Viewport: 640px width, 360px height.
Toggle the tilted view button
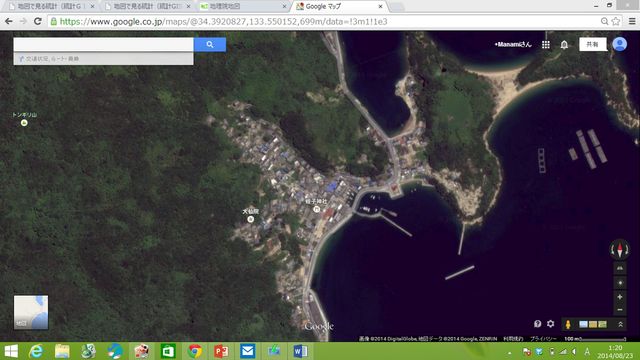coord(620,268)
